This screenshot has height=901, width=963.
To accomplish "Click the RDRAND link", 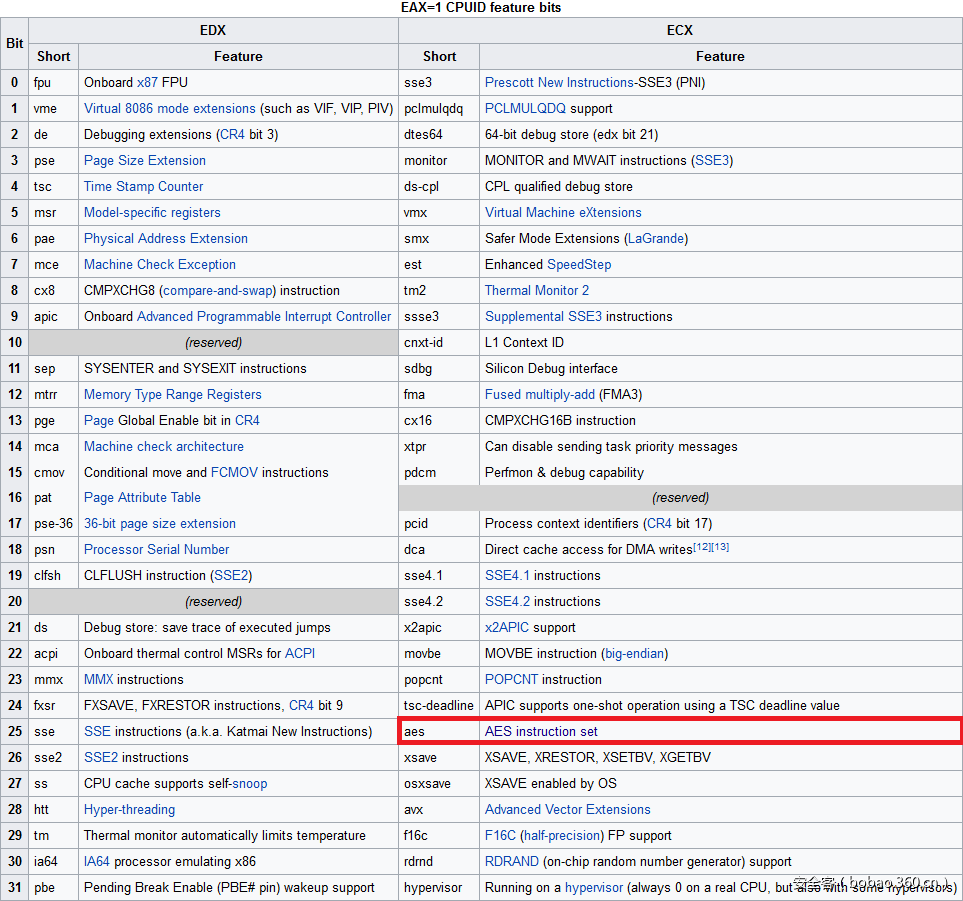I will (512, 861).
